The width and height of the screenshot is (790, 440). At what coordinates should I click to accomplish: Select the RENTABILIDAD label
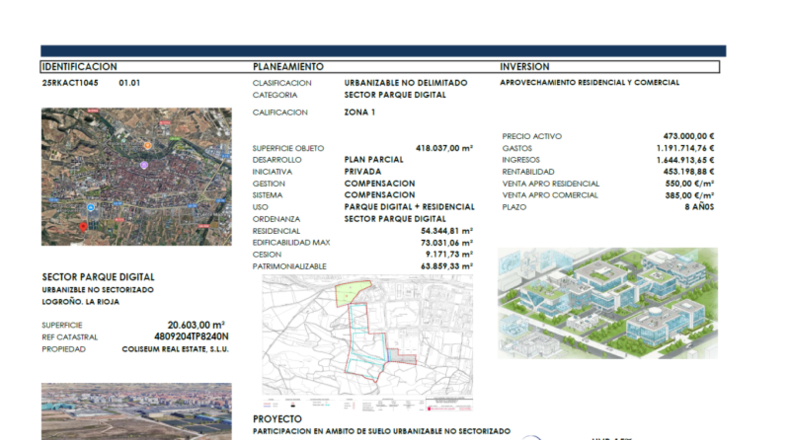529,172
